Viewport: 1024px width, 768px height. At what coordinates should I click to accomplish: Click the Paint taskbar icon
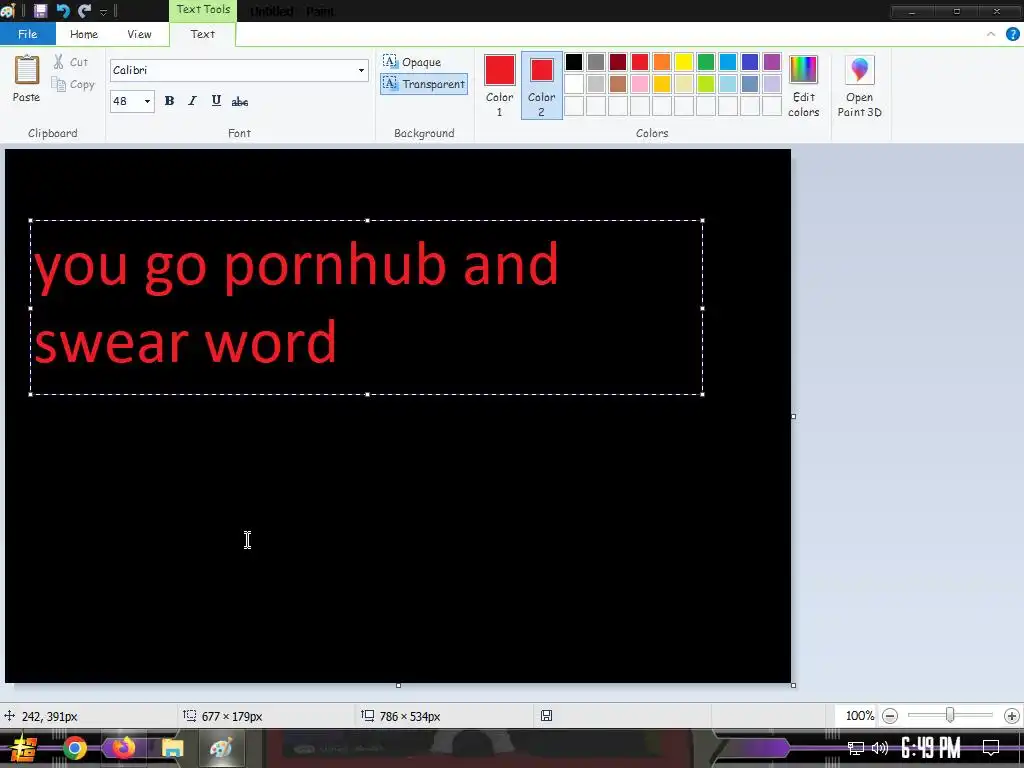tap(221, 748)
